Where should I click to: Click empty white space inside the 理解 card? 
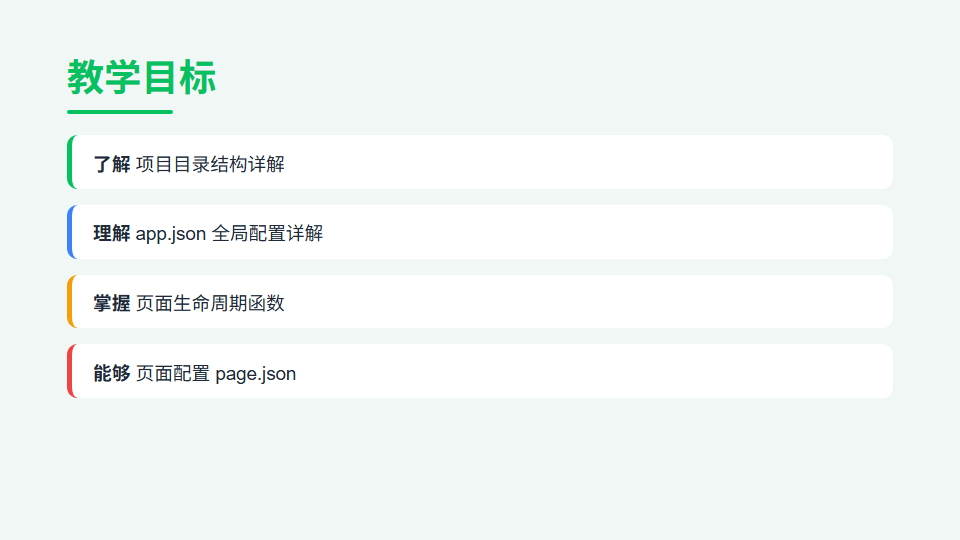tap(606, 231)
